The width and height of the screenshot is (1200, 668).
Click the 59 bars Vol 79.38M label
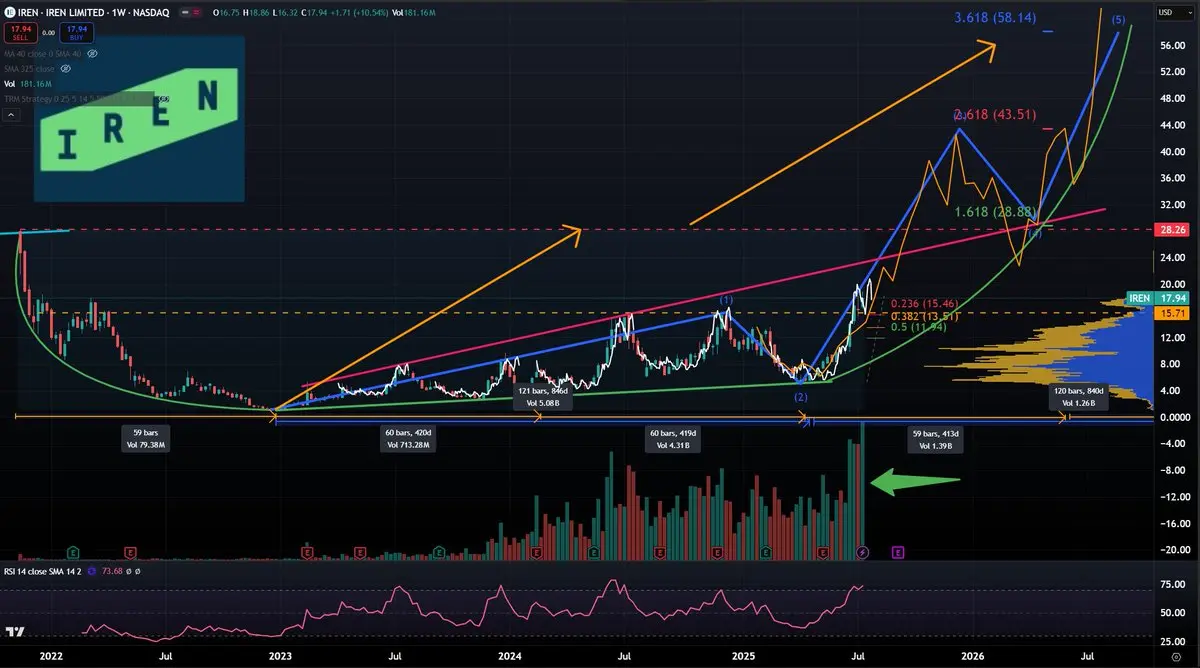(147, 437)
